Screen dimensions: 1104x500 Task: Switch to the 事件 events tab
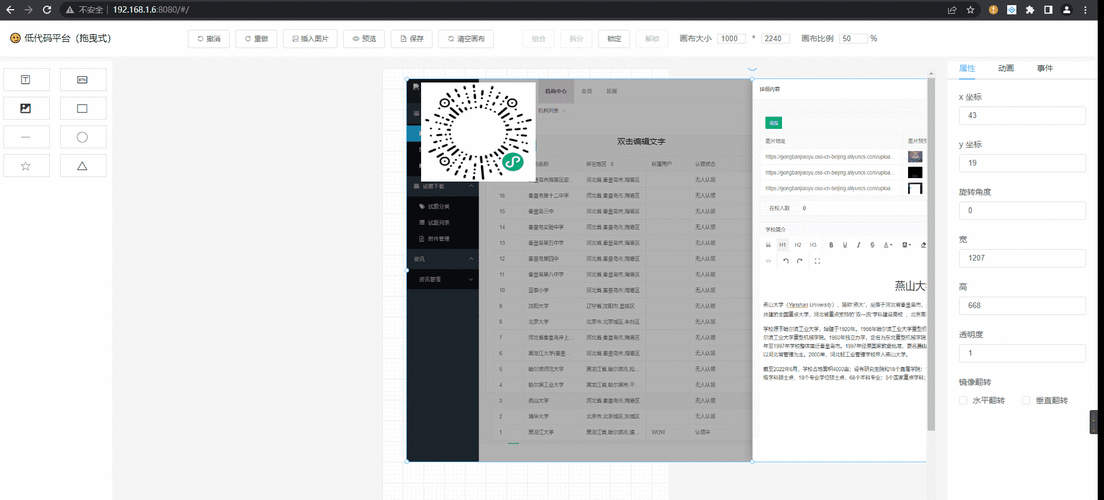point(1045,68)
